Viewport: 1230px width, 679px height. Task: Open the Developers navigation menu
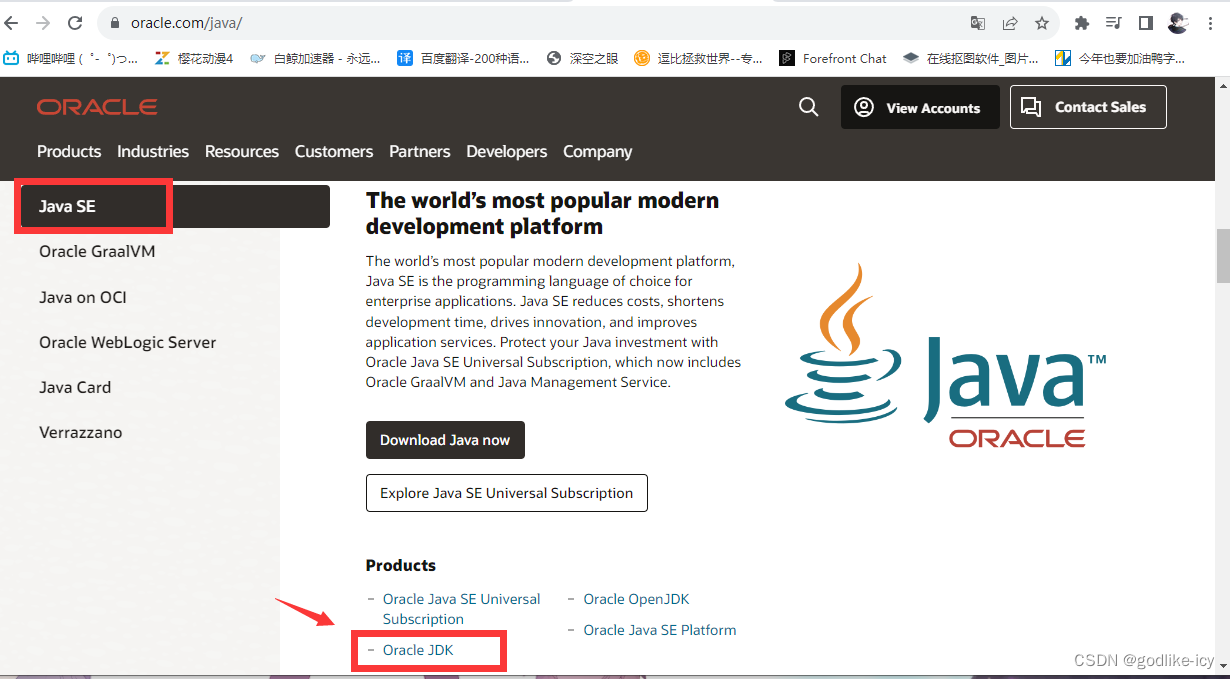pos(507,151)
